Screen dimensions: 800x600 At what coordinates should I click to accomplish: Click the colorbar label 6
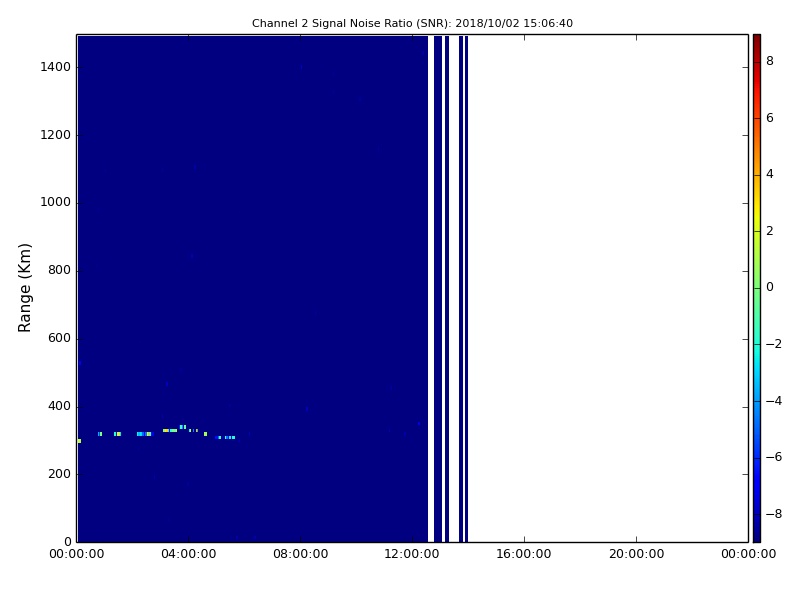point(770,118)
